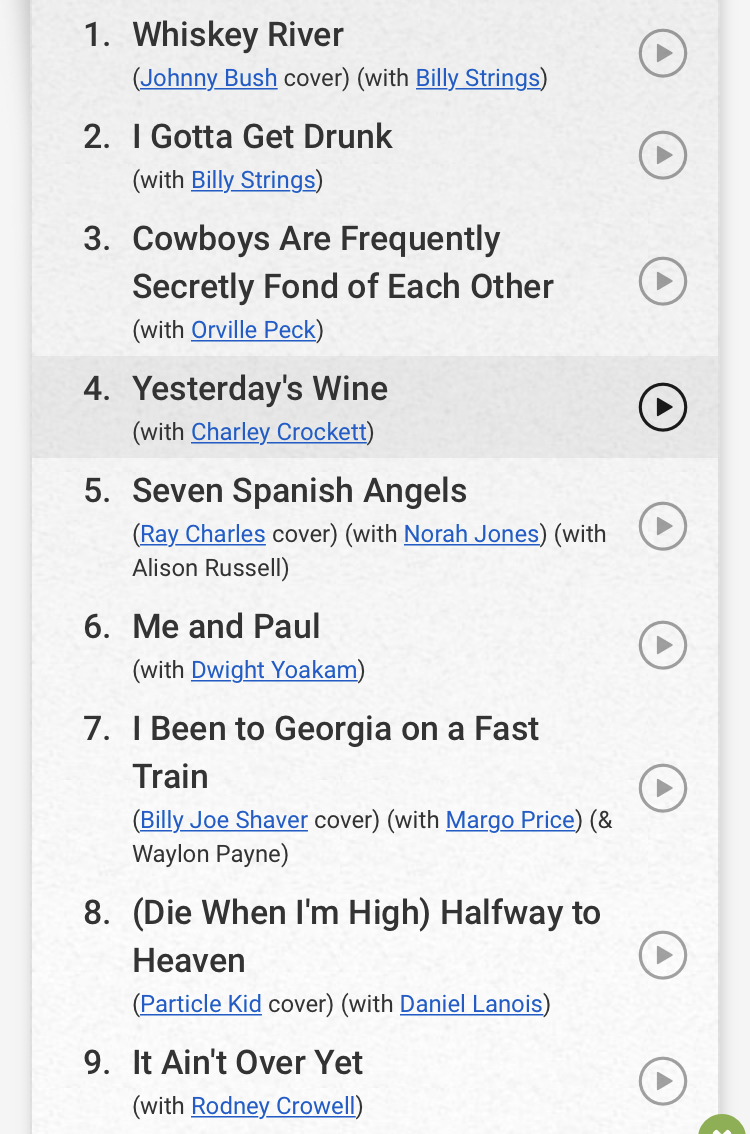Open Ray Charles artist link
Image resolution: width=750 pixels, height=1134 pixels.
coord(203,534)
